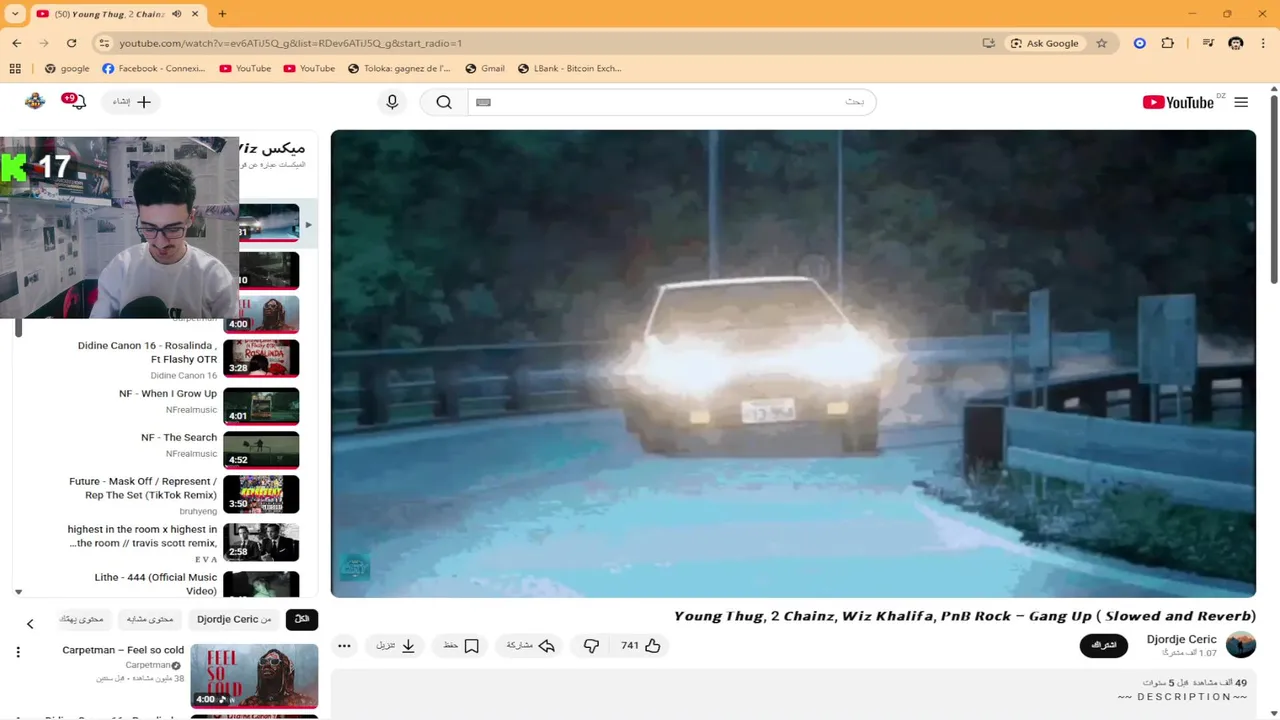The height and width of the screenshot is (720, 1280).
Task: Open the google bookmark
Action: [x=67, y=68]
